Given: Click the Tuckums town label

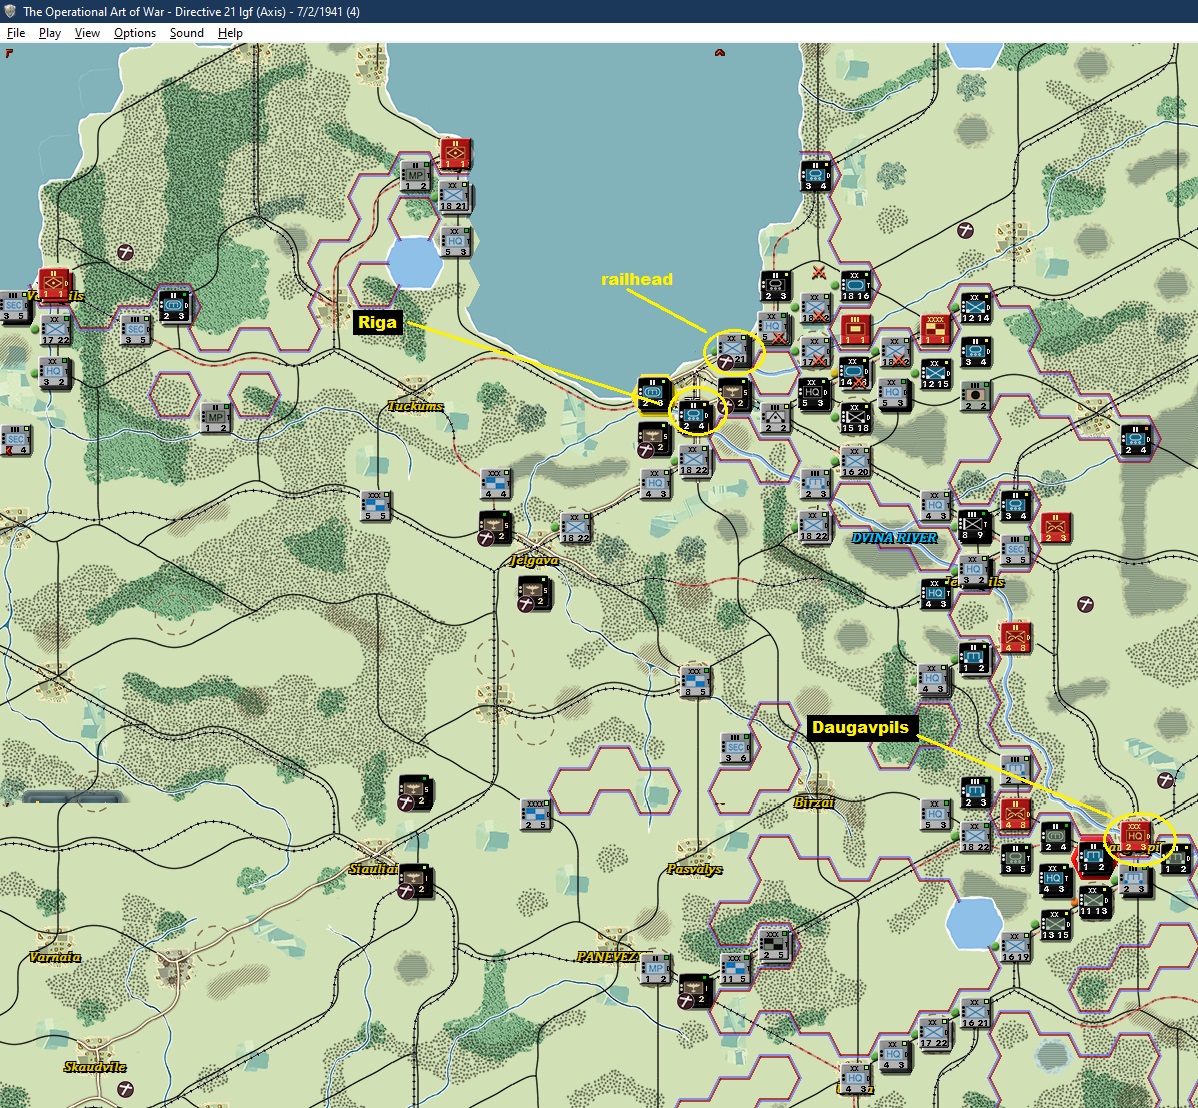Looking at the screenshot, I should point(415,406).
